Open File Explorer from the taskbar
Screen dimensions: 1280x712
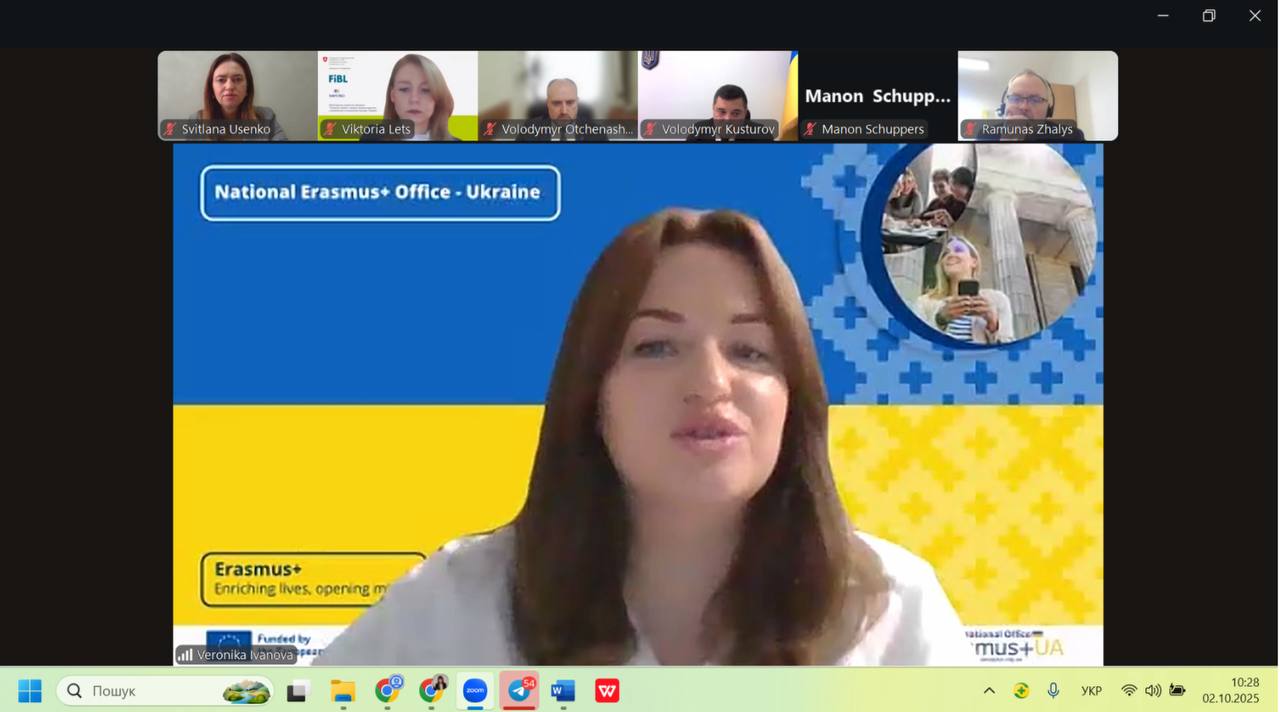343,691
